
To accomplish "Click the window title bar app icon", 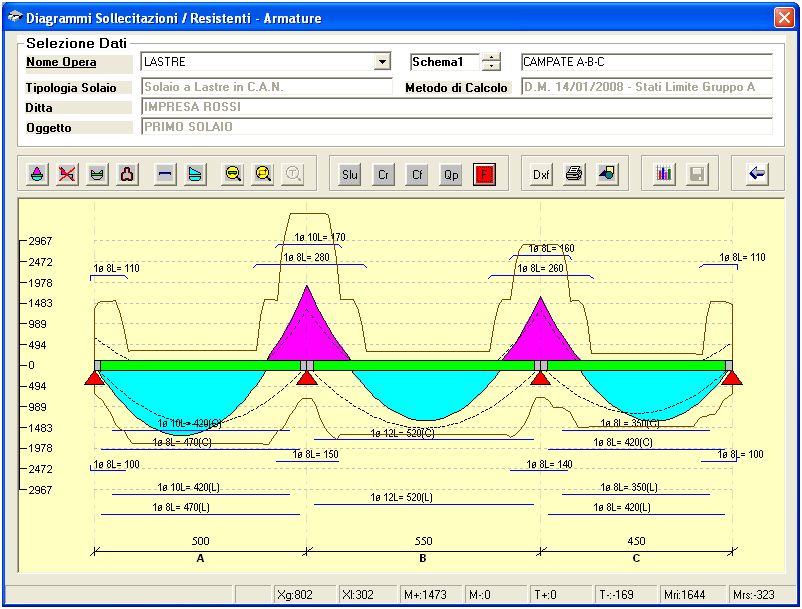I will point(15,18).
